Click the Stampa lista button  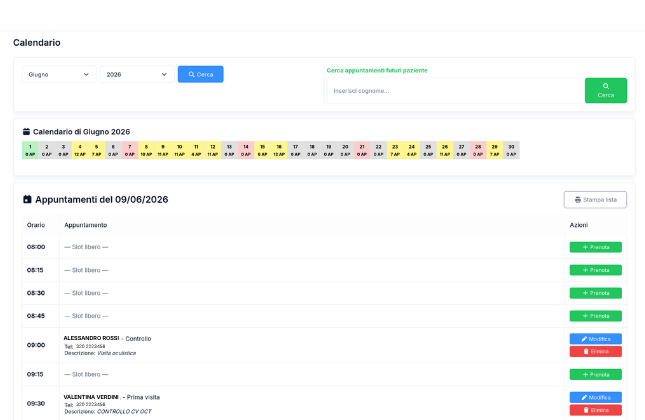pos(595,200)
